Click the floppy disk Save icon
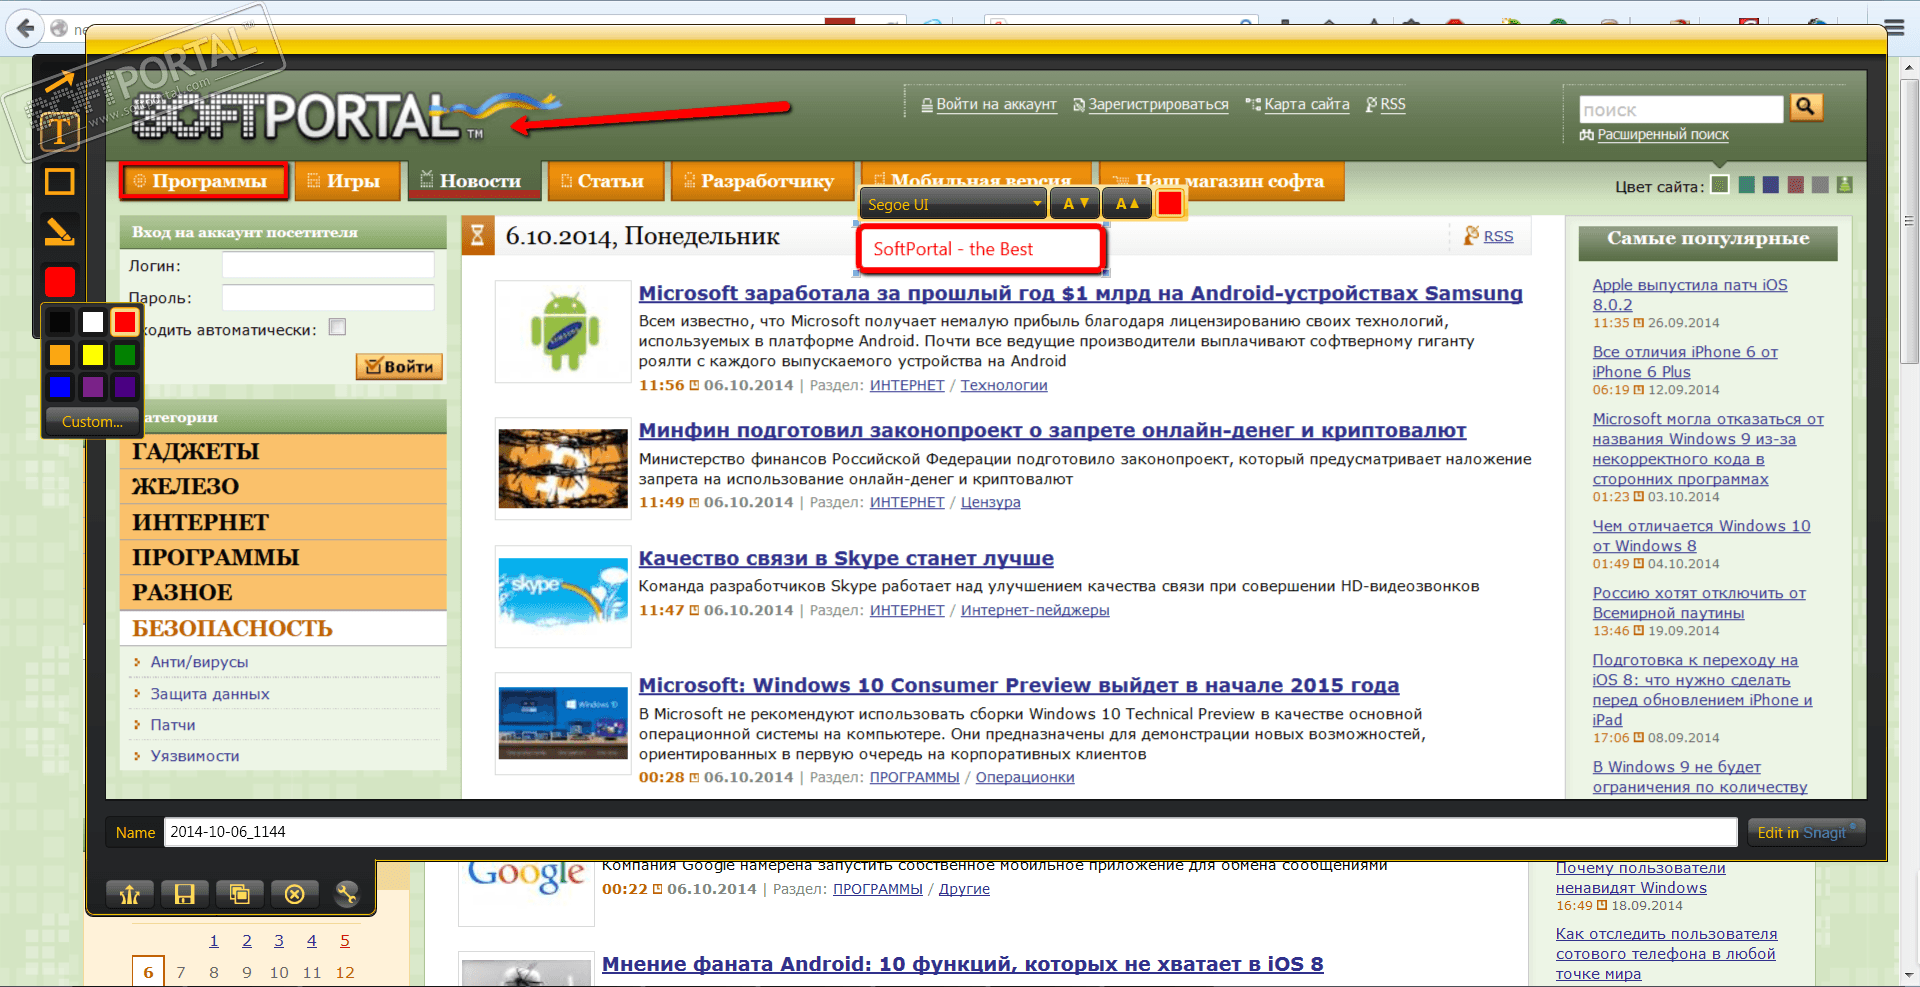The image size is (1920, 987). click(185, 894)
